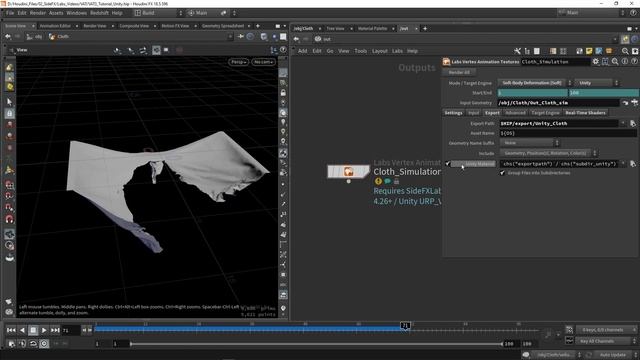Jump to the first frame
Screen dimensions: 640x360
11,330
